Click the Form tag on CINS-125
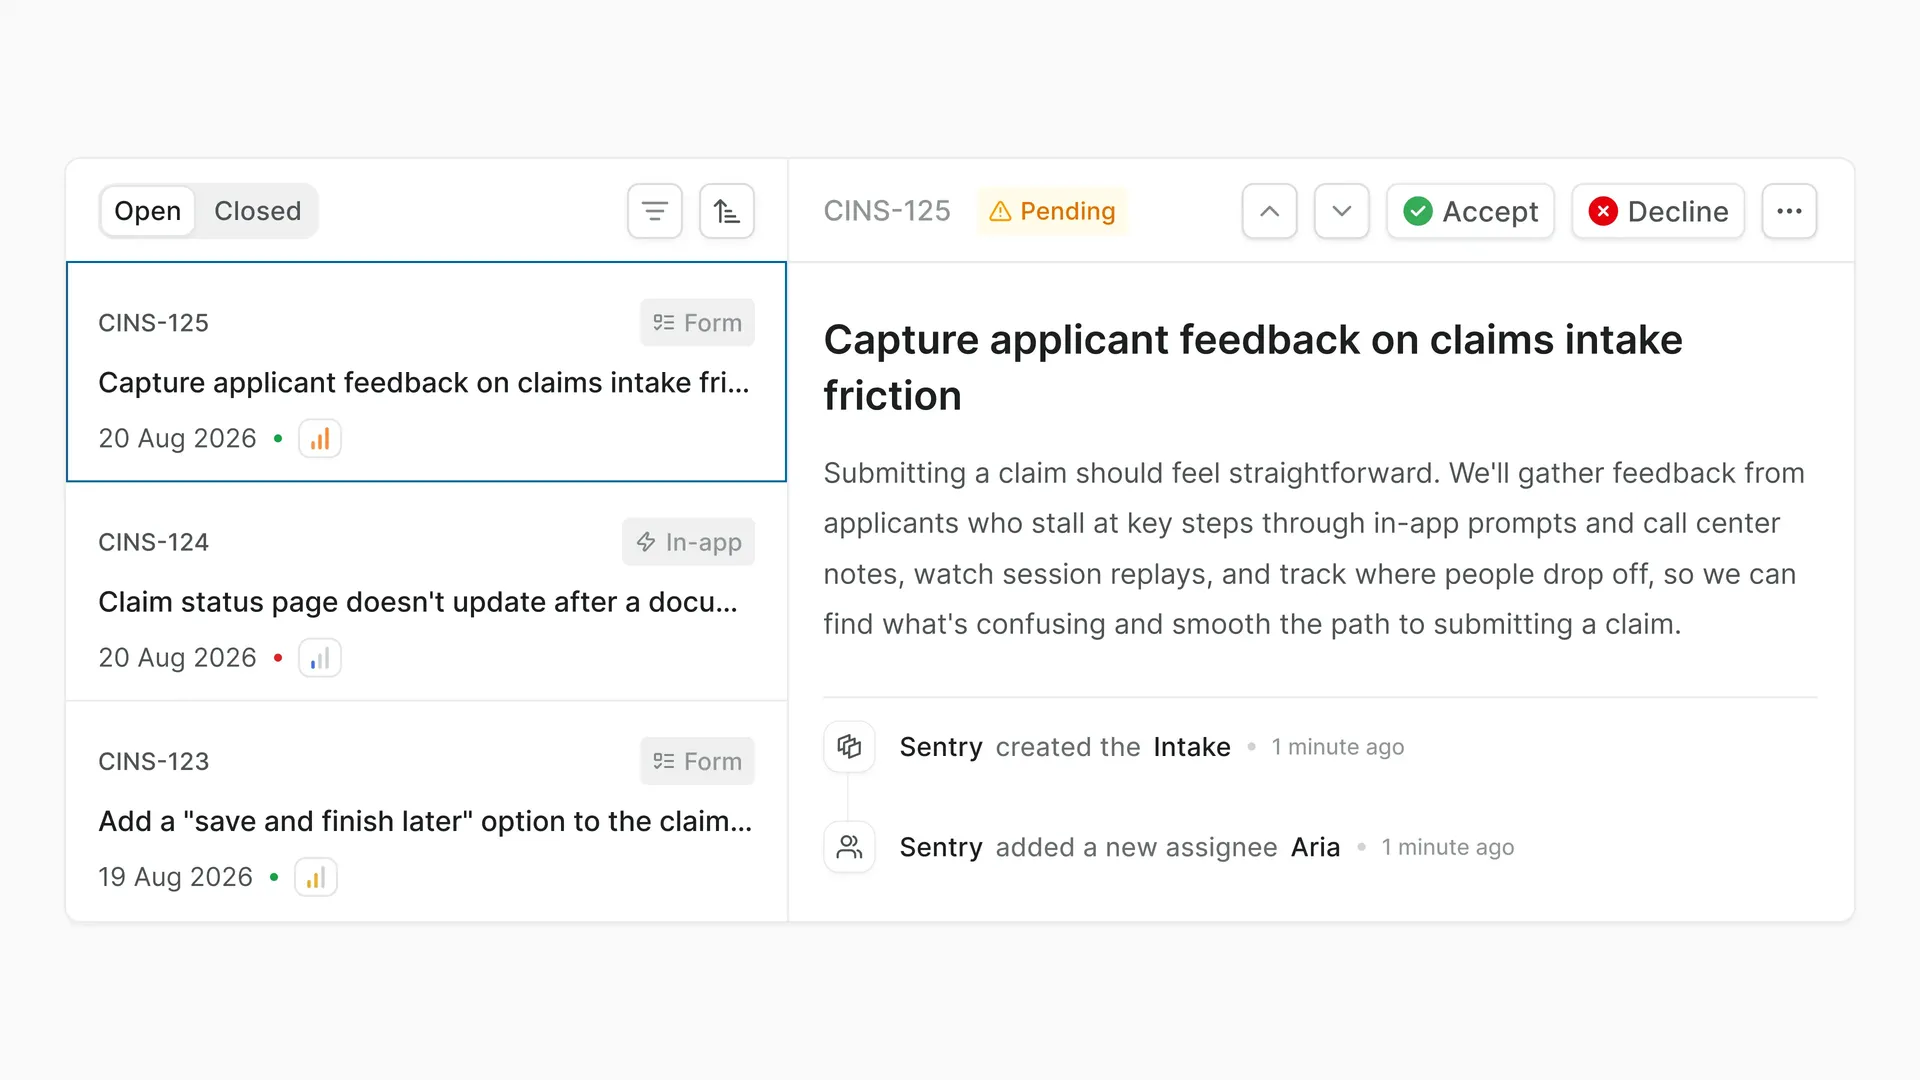The height and width of the screenshot is (1080, 1920). click(698, 323)
